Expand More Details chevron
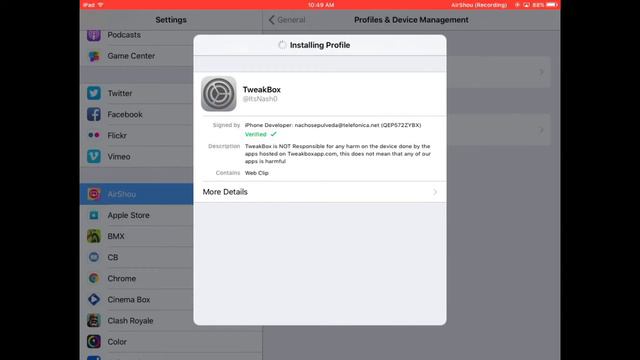This screenshot has width=640, height=360. [x=435, y=192]
